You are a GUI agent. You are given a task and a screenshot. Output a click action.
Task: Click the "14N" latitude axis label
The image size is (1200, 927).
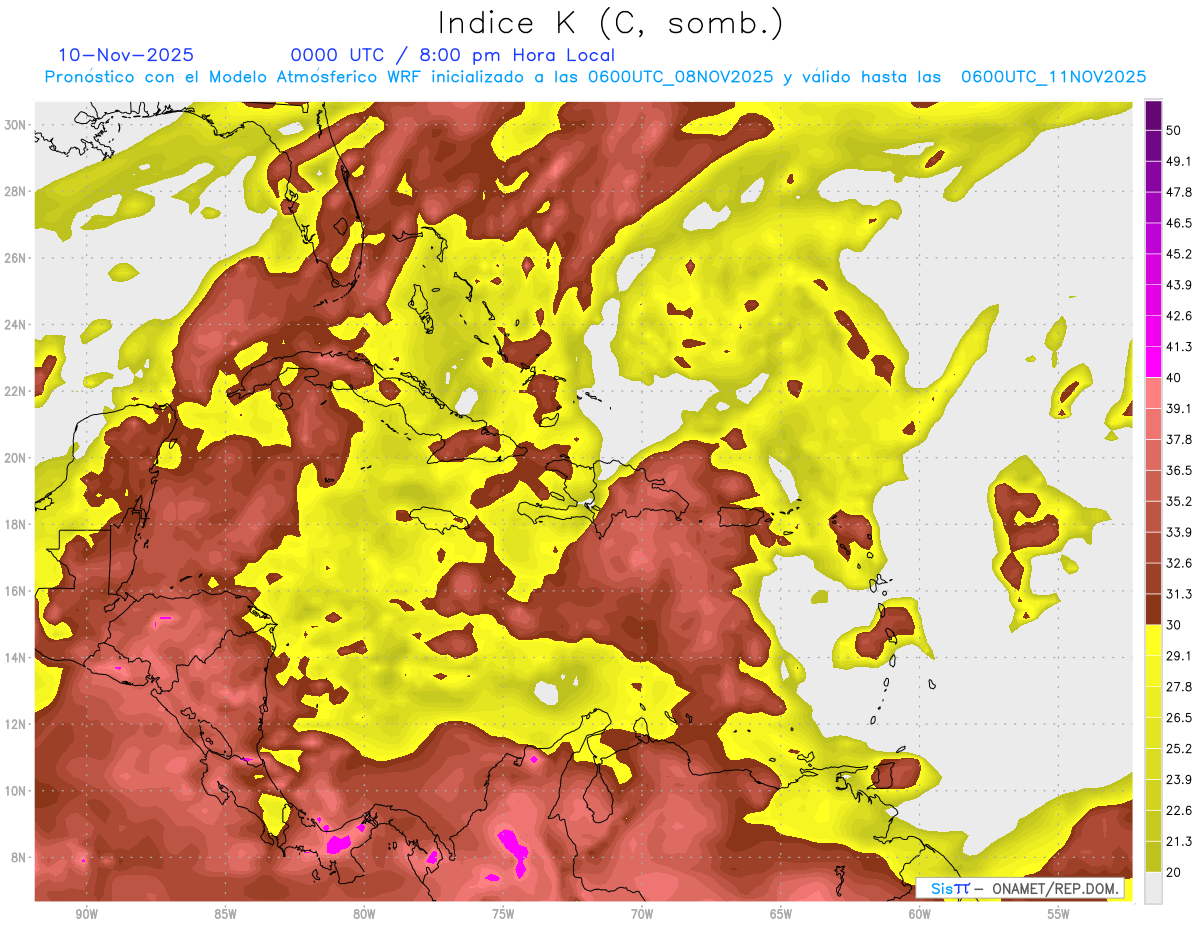(15, 658)
